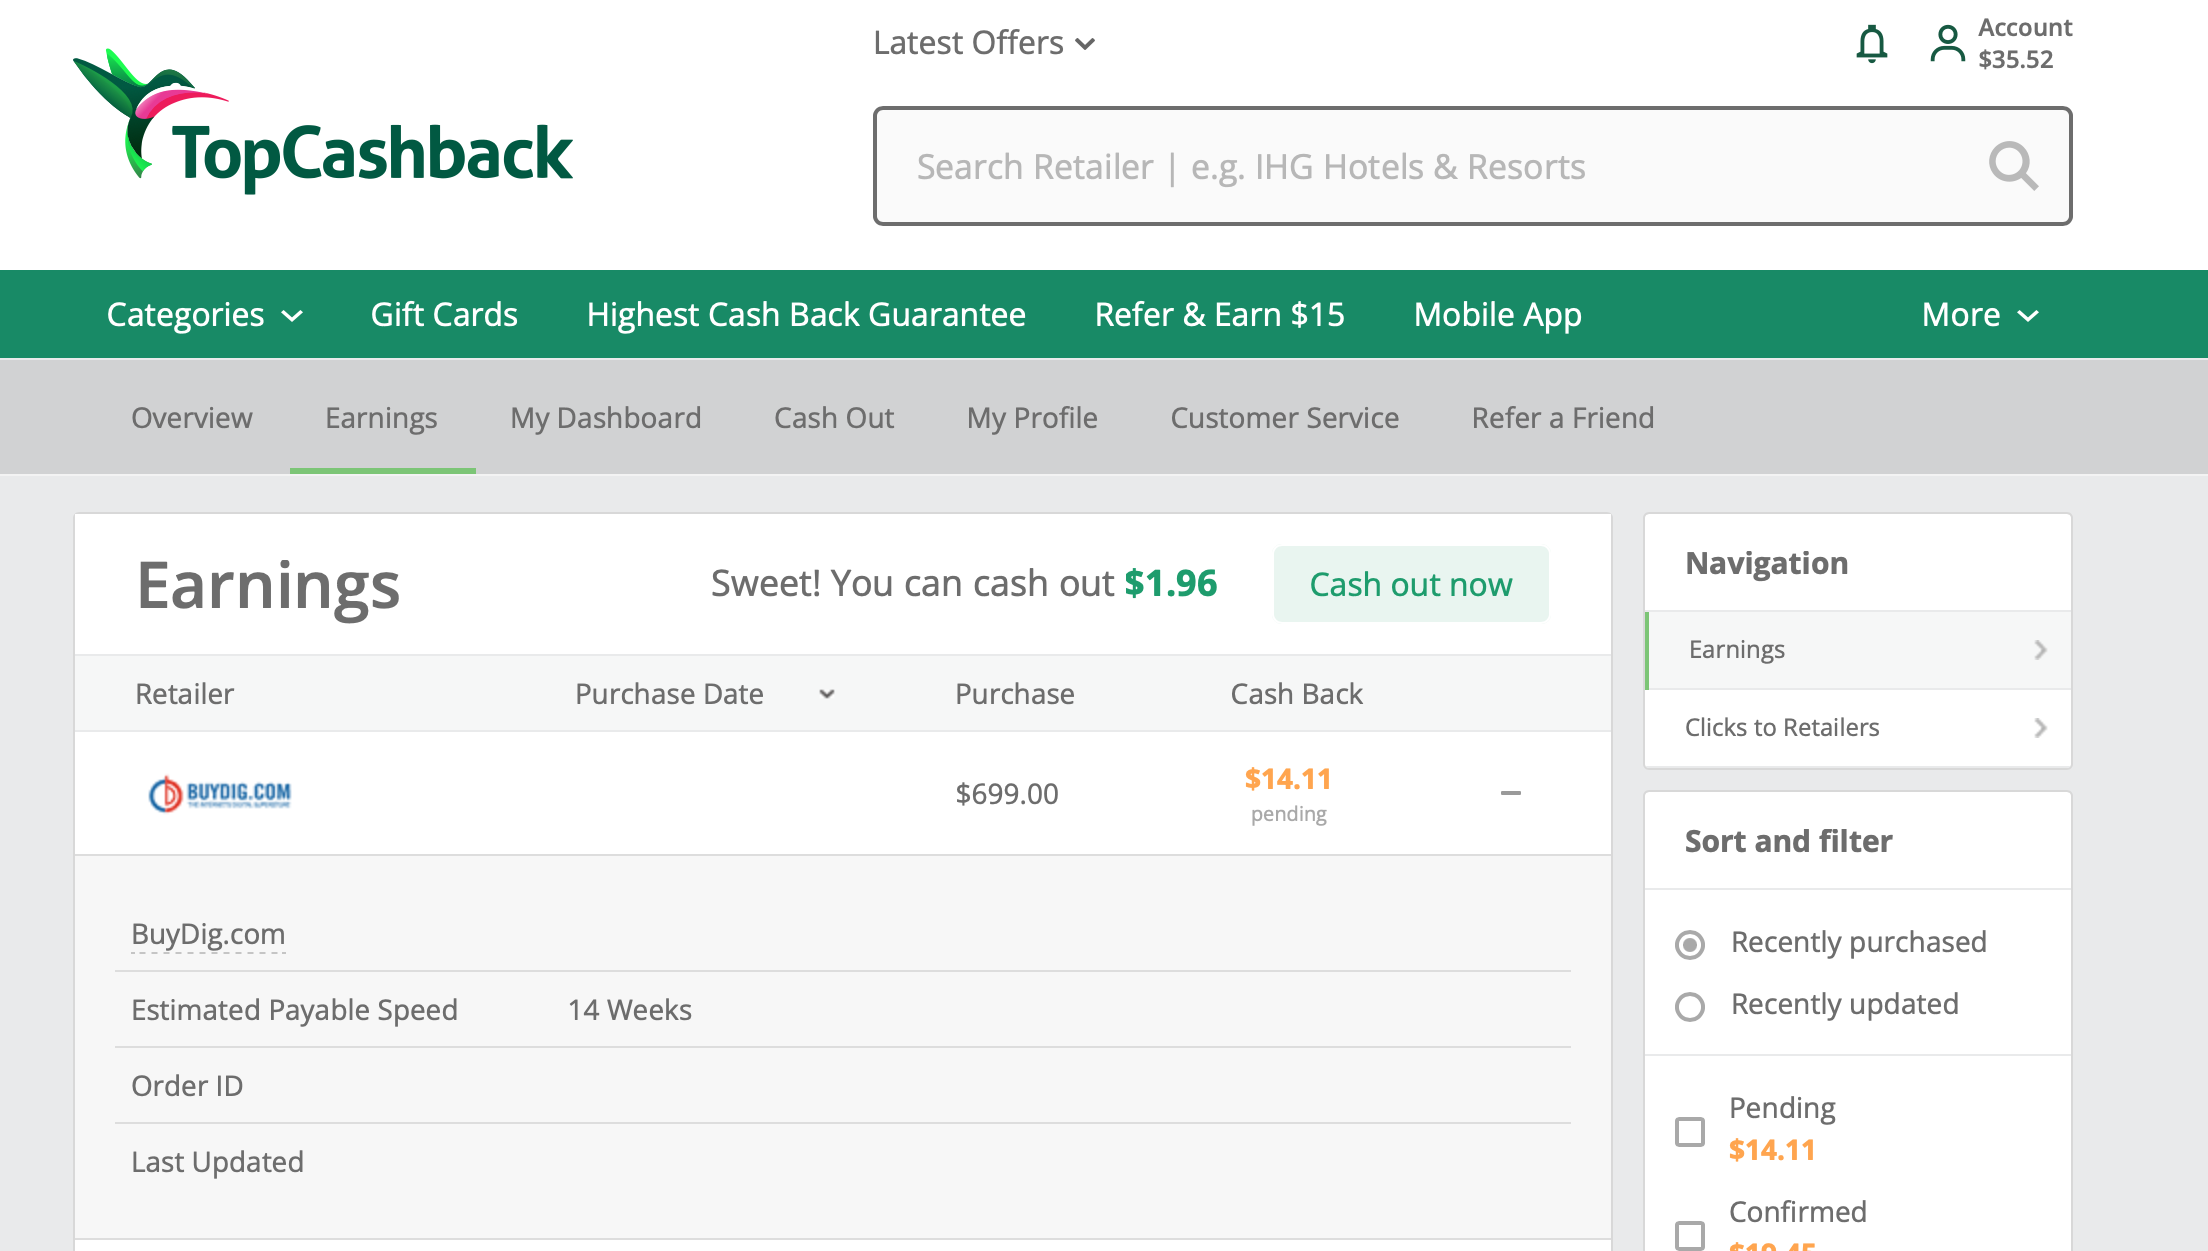2208x1251 pixels.
Task: Open Refer & Earn $15
Action: click(1219, 315)
